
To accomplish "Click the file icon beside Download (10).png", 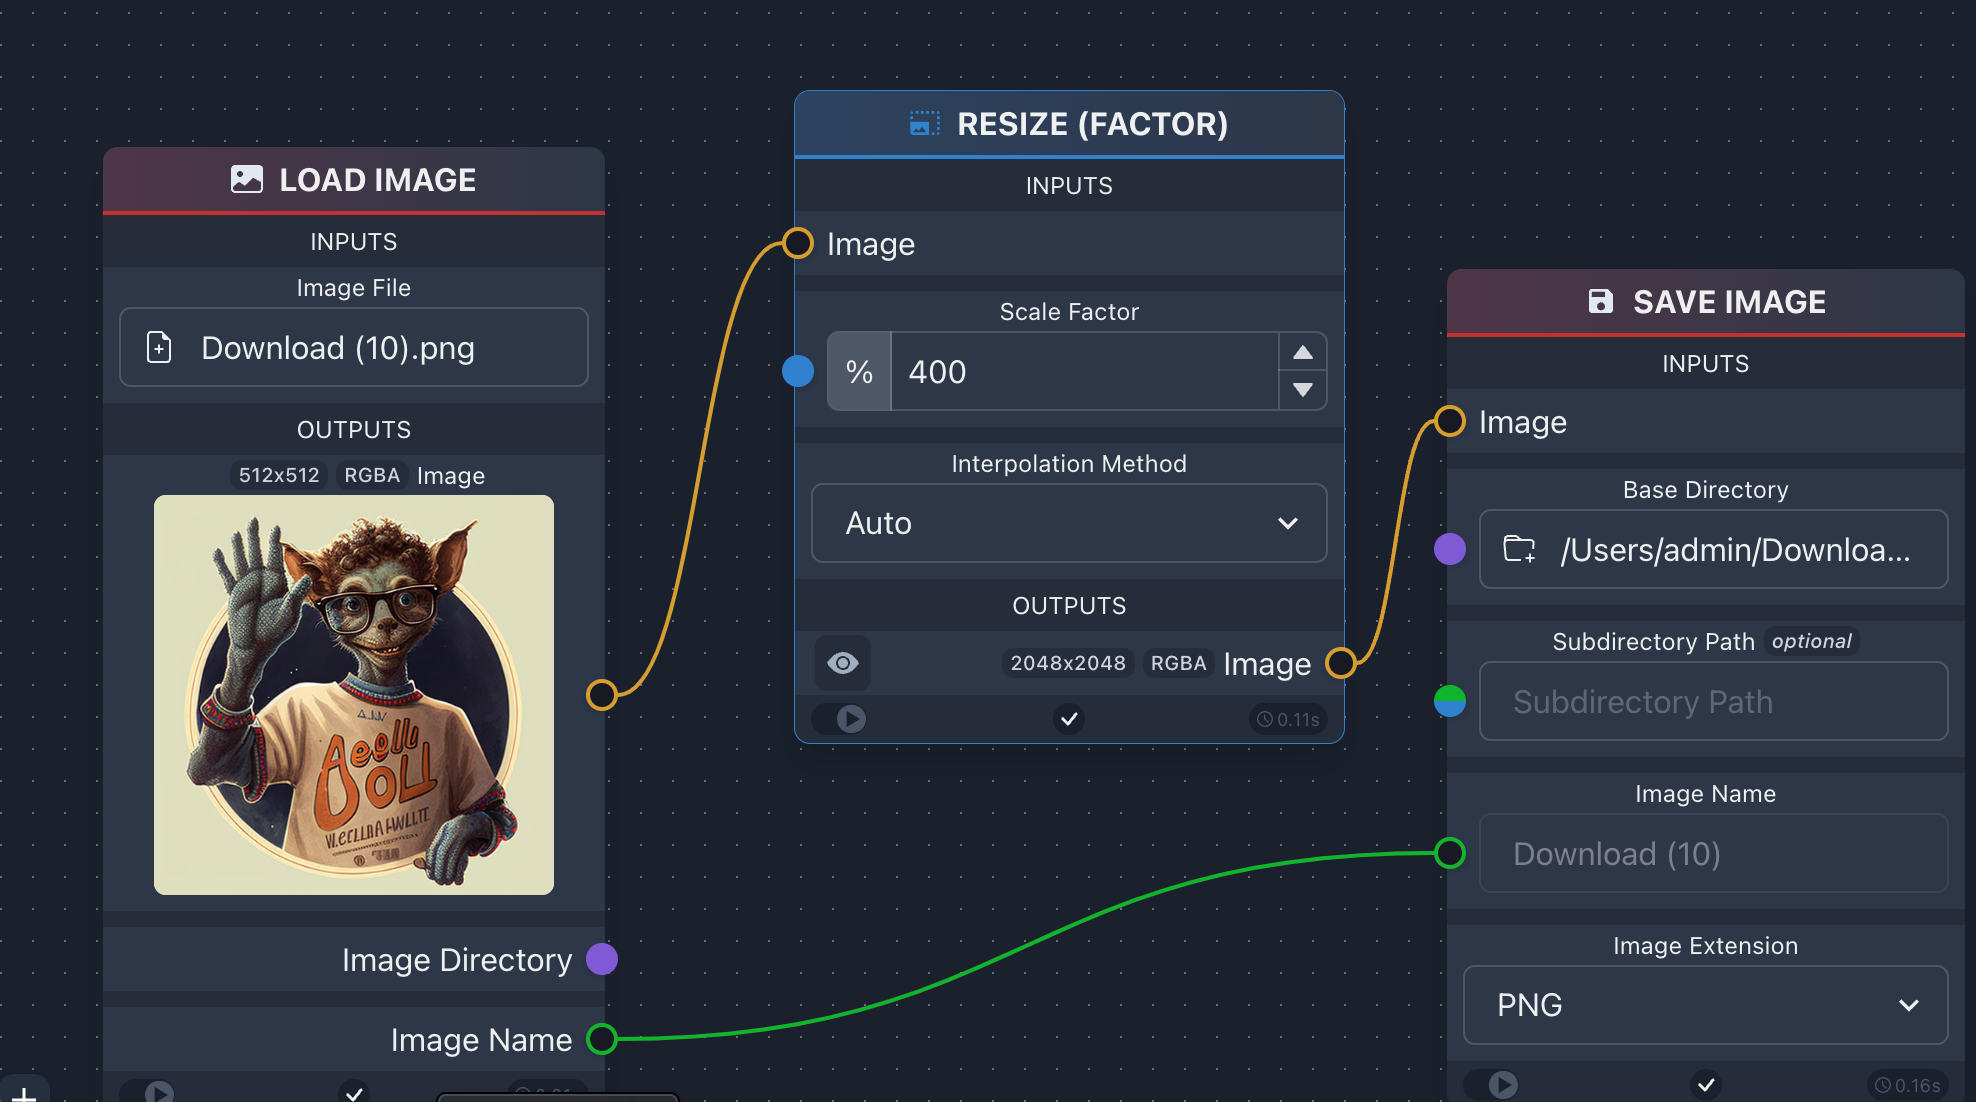I will click(159, 348).
